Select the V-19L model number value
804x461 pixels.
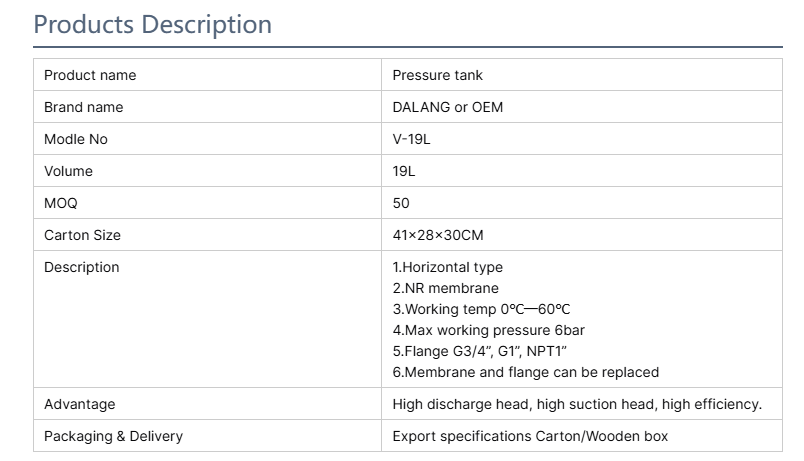click(411, 139)
